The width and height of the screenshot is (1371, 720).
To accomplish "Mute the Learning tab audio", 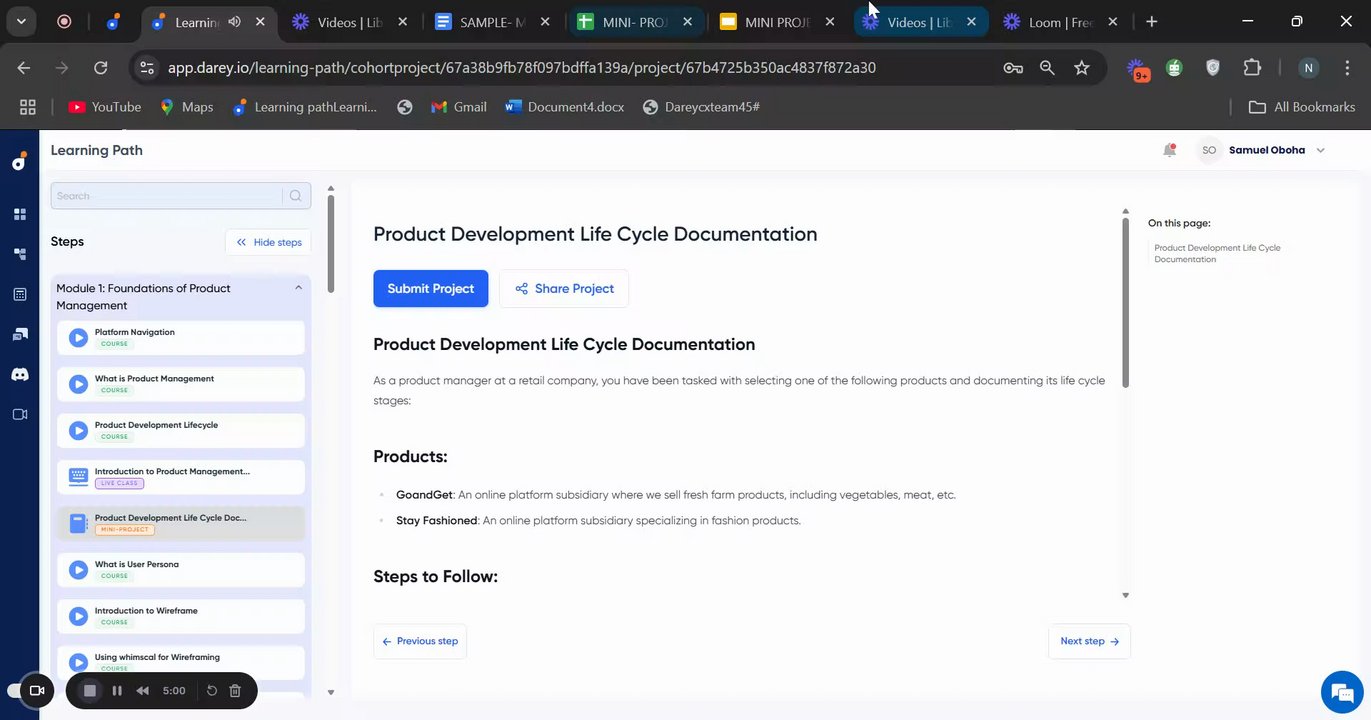I will click(x=235, y=22).
